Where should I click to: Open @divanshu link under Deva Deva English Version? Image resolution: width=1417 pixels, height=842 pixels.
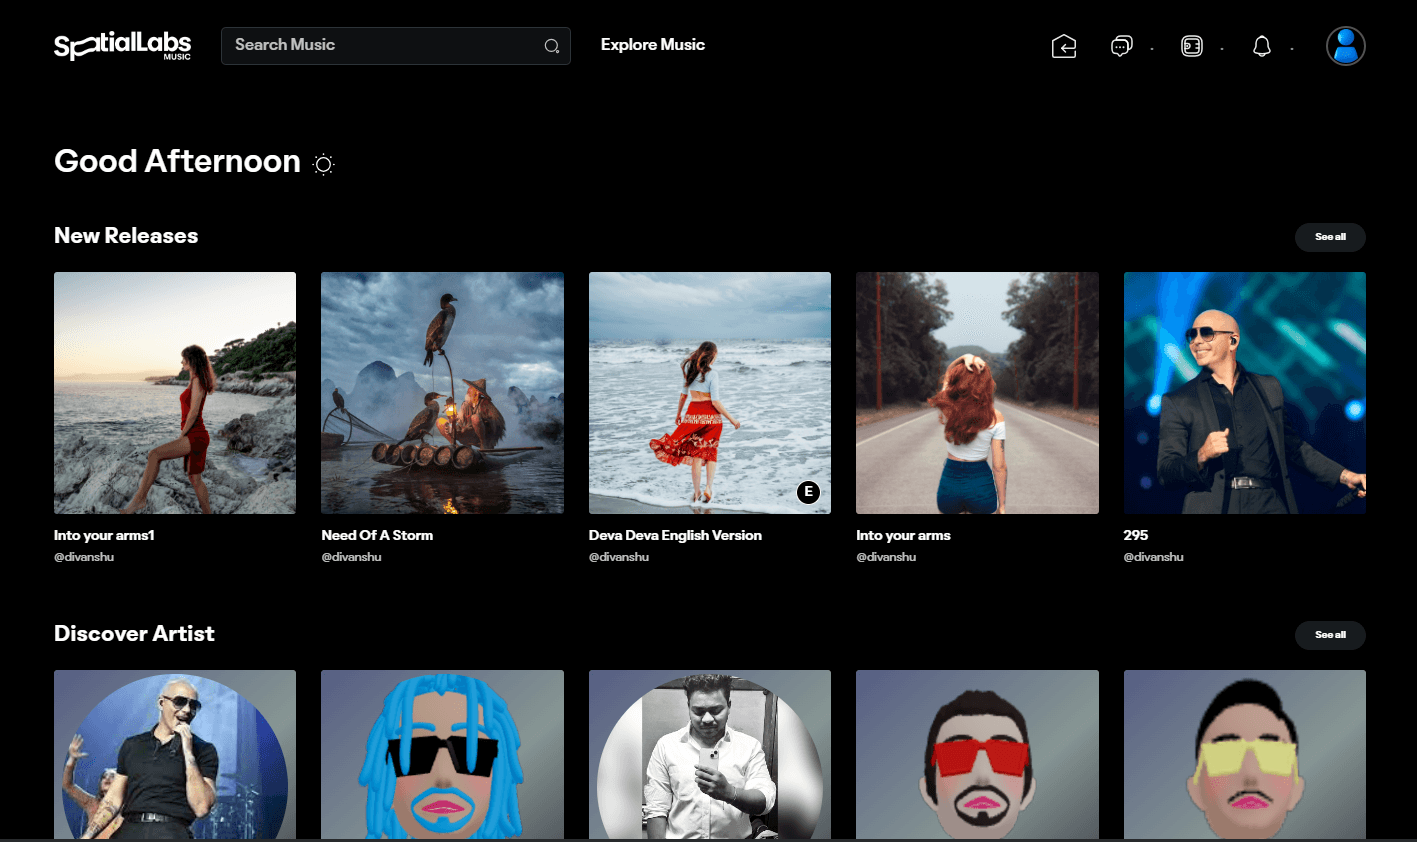click(x=619, y=557)
